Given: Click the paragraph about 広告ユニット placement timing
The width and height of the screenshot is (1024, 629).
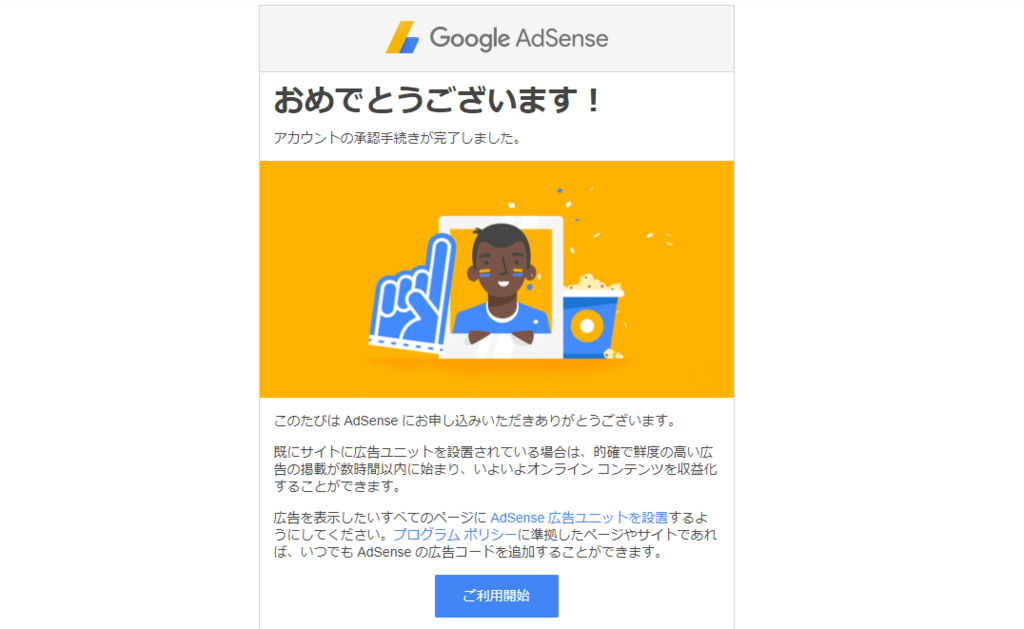Looking at the screenshot, I should pyautogui.click(x=495, y=469).
